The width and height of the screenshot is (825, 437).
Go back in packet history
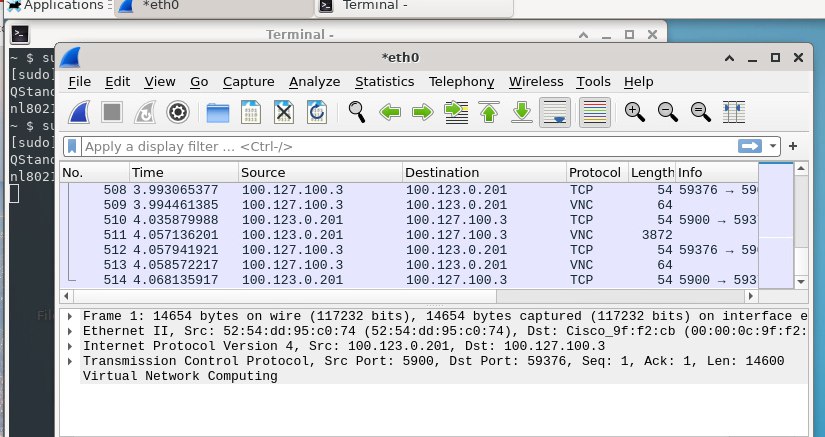point(390,112)
